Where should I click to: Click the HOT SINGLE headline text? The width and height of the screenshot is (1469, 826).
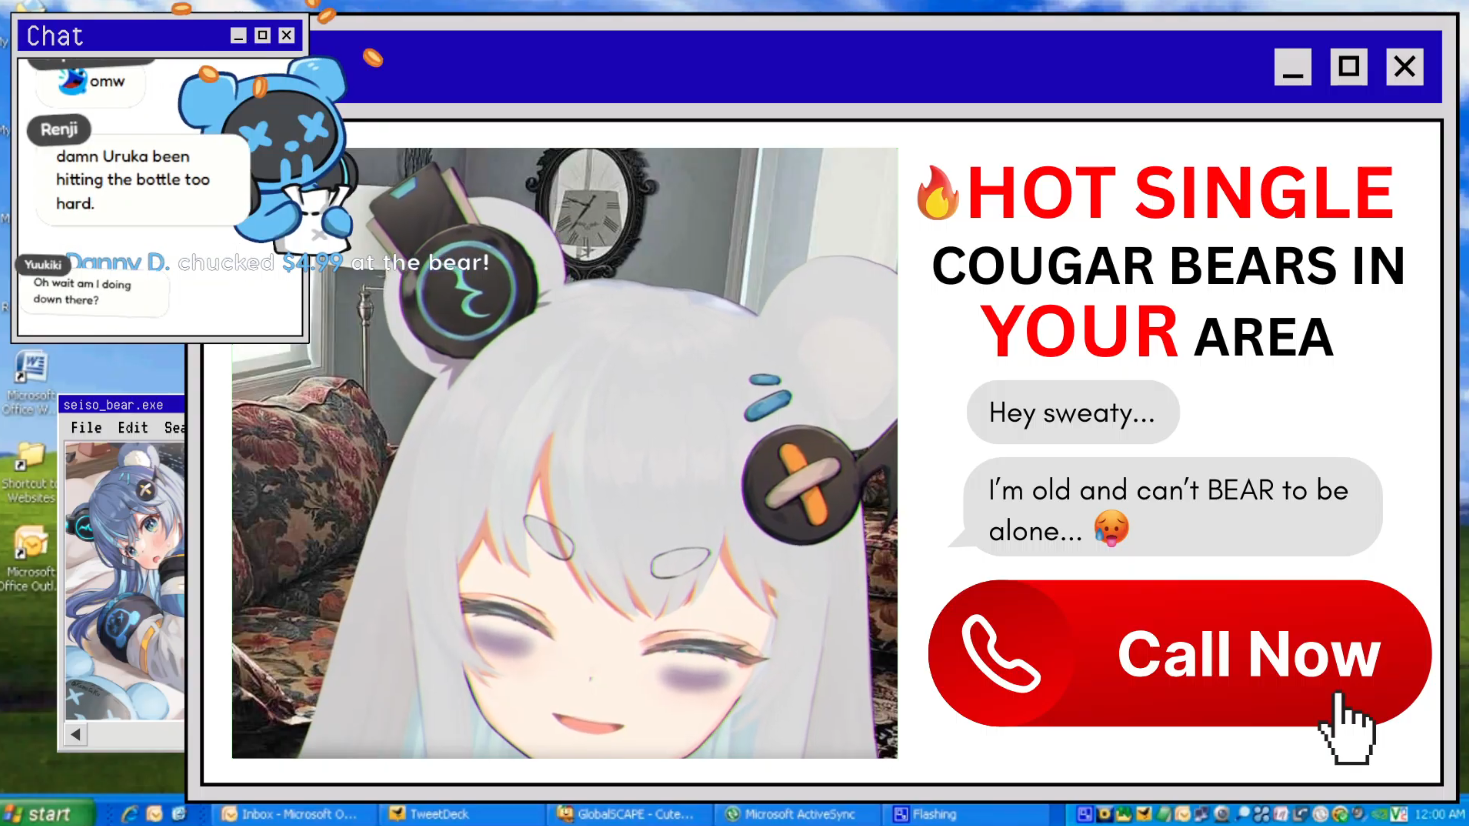tap(1180, 193)
